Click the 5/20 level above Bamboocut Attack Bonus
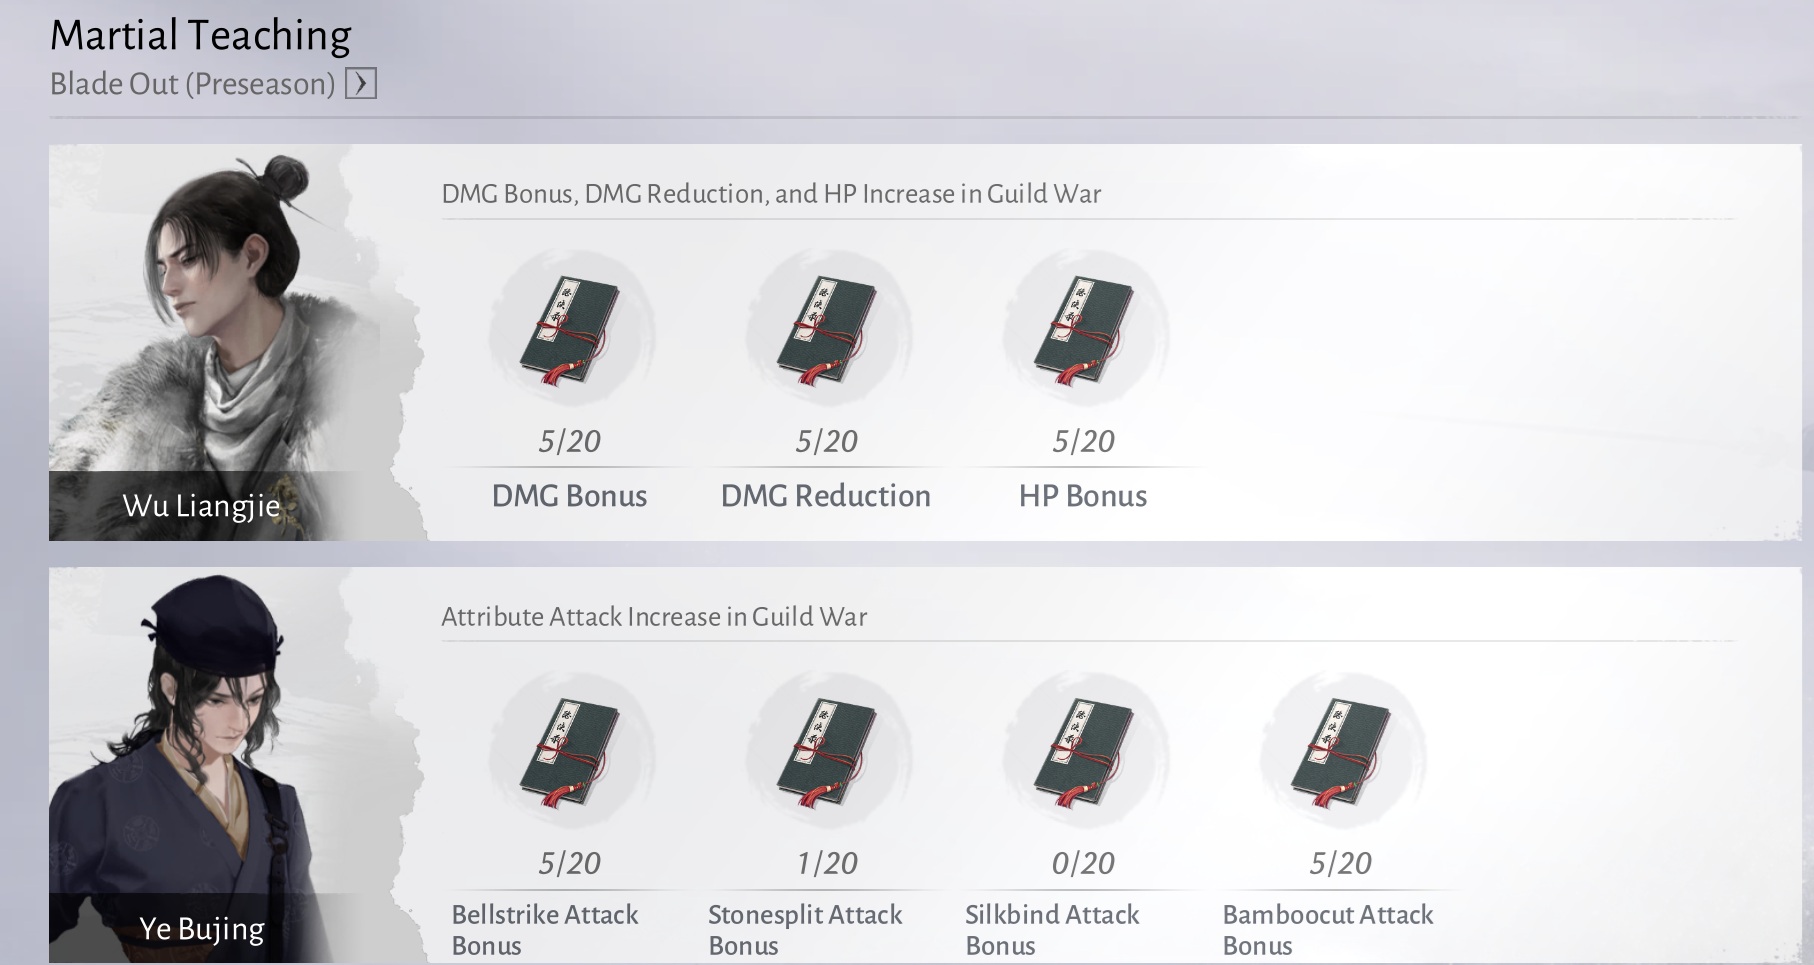The height and width of the screenshot is (965, 1814). tap(1341, 863)
